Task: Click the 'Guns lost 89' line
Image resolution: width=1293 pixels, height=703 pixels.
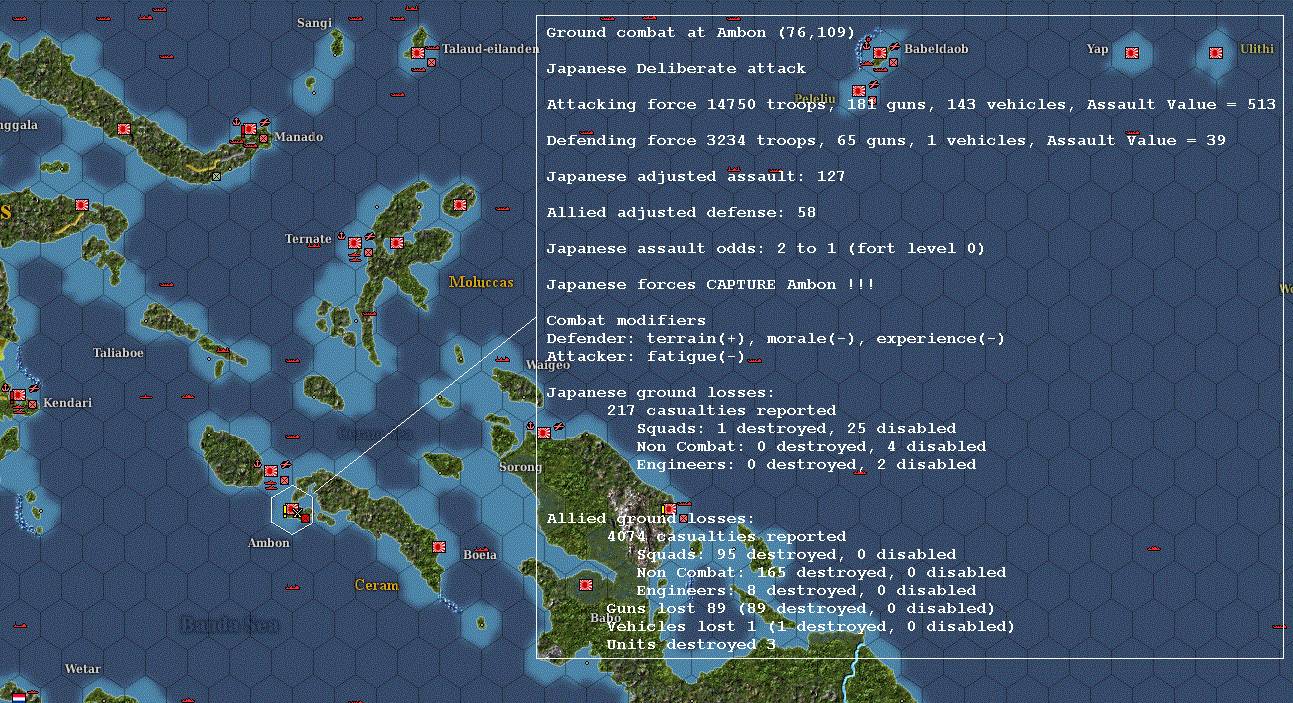Action: [801, 609]
